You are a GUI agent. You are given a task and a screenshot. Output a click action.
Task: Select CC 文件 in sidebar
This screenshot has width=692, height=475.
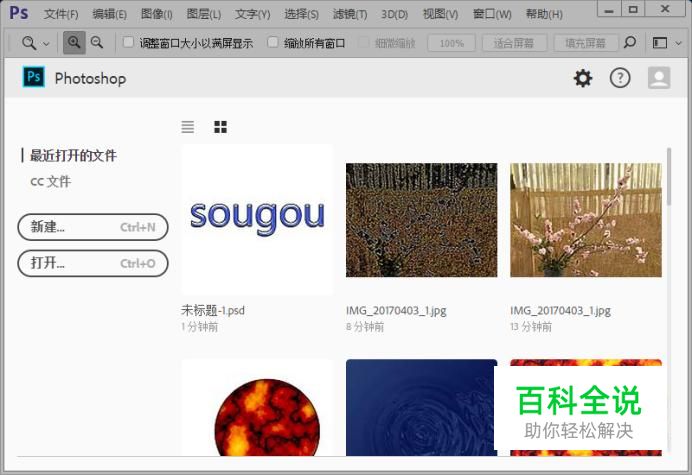pyautogui.click(x=50, y=181)
